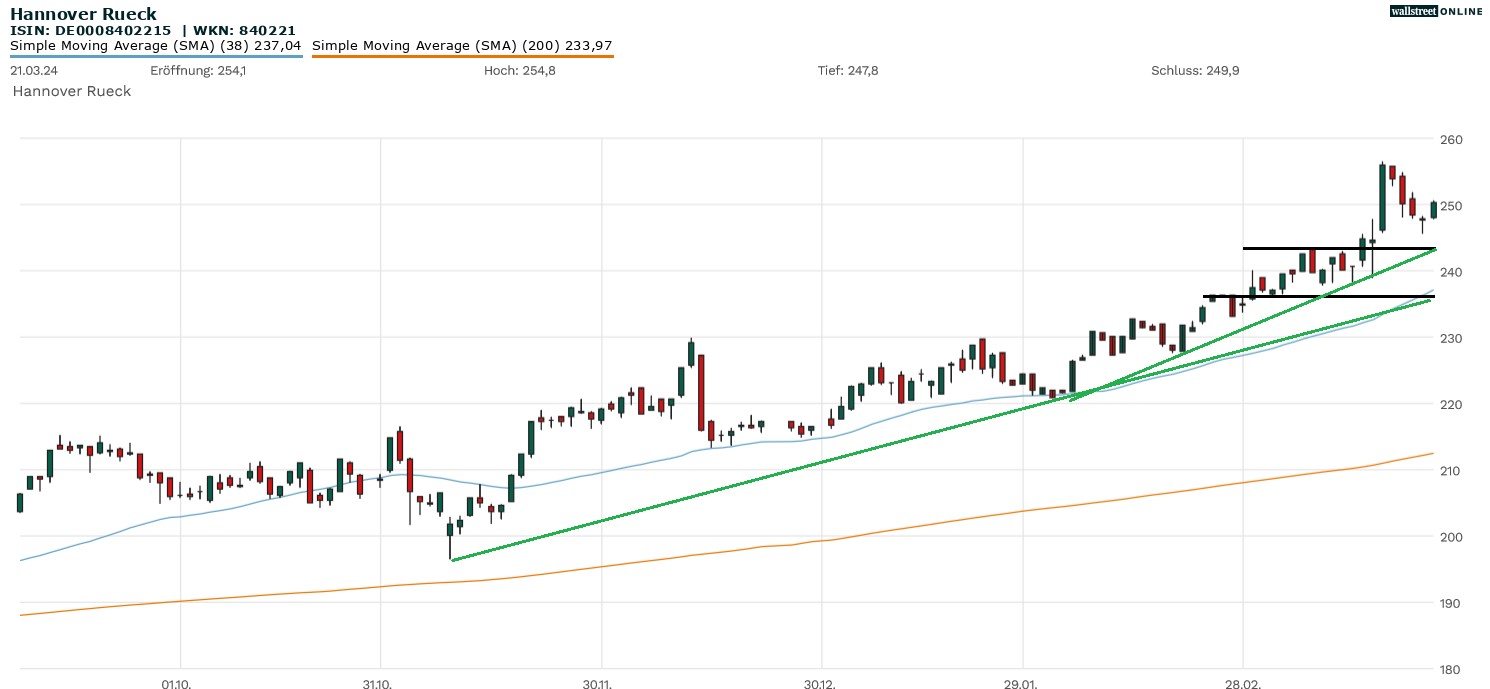This screenshot has height=689, width=1490.
Task: Click the orange underline beneath SMA (200)
Action: [462, 56]
